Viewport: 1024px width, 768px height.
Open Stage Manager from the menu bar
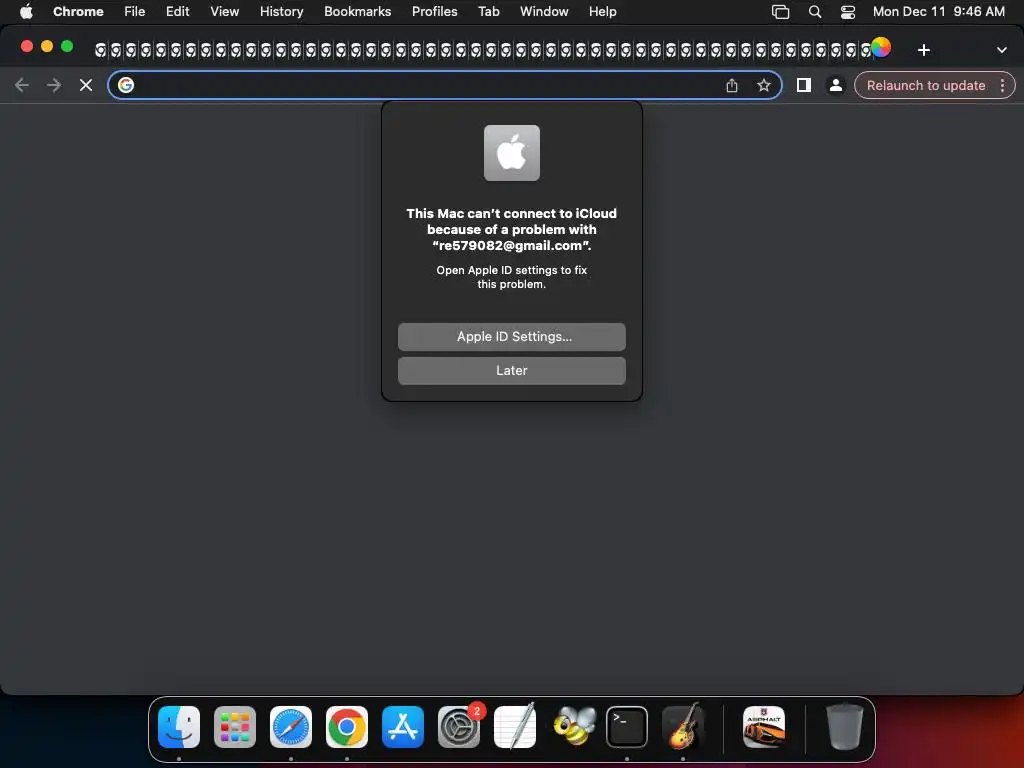tap(780, 12)
